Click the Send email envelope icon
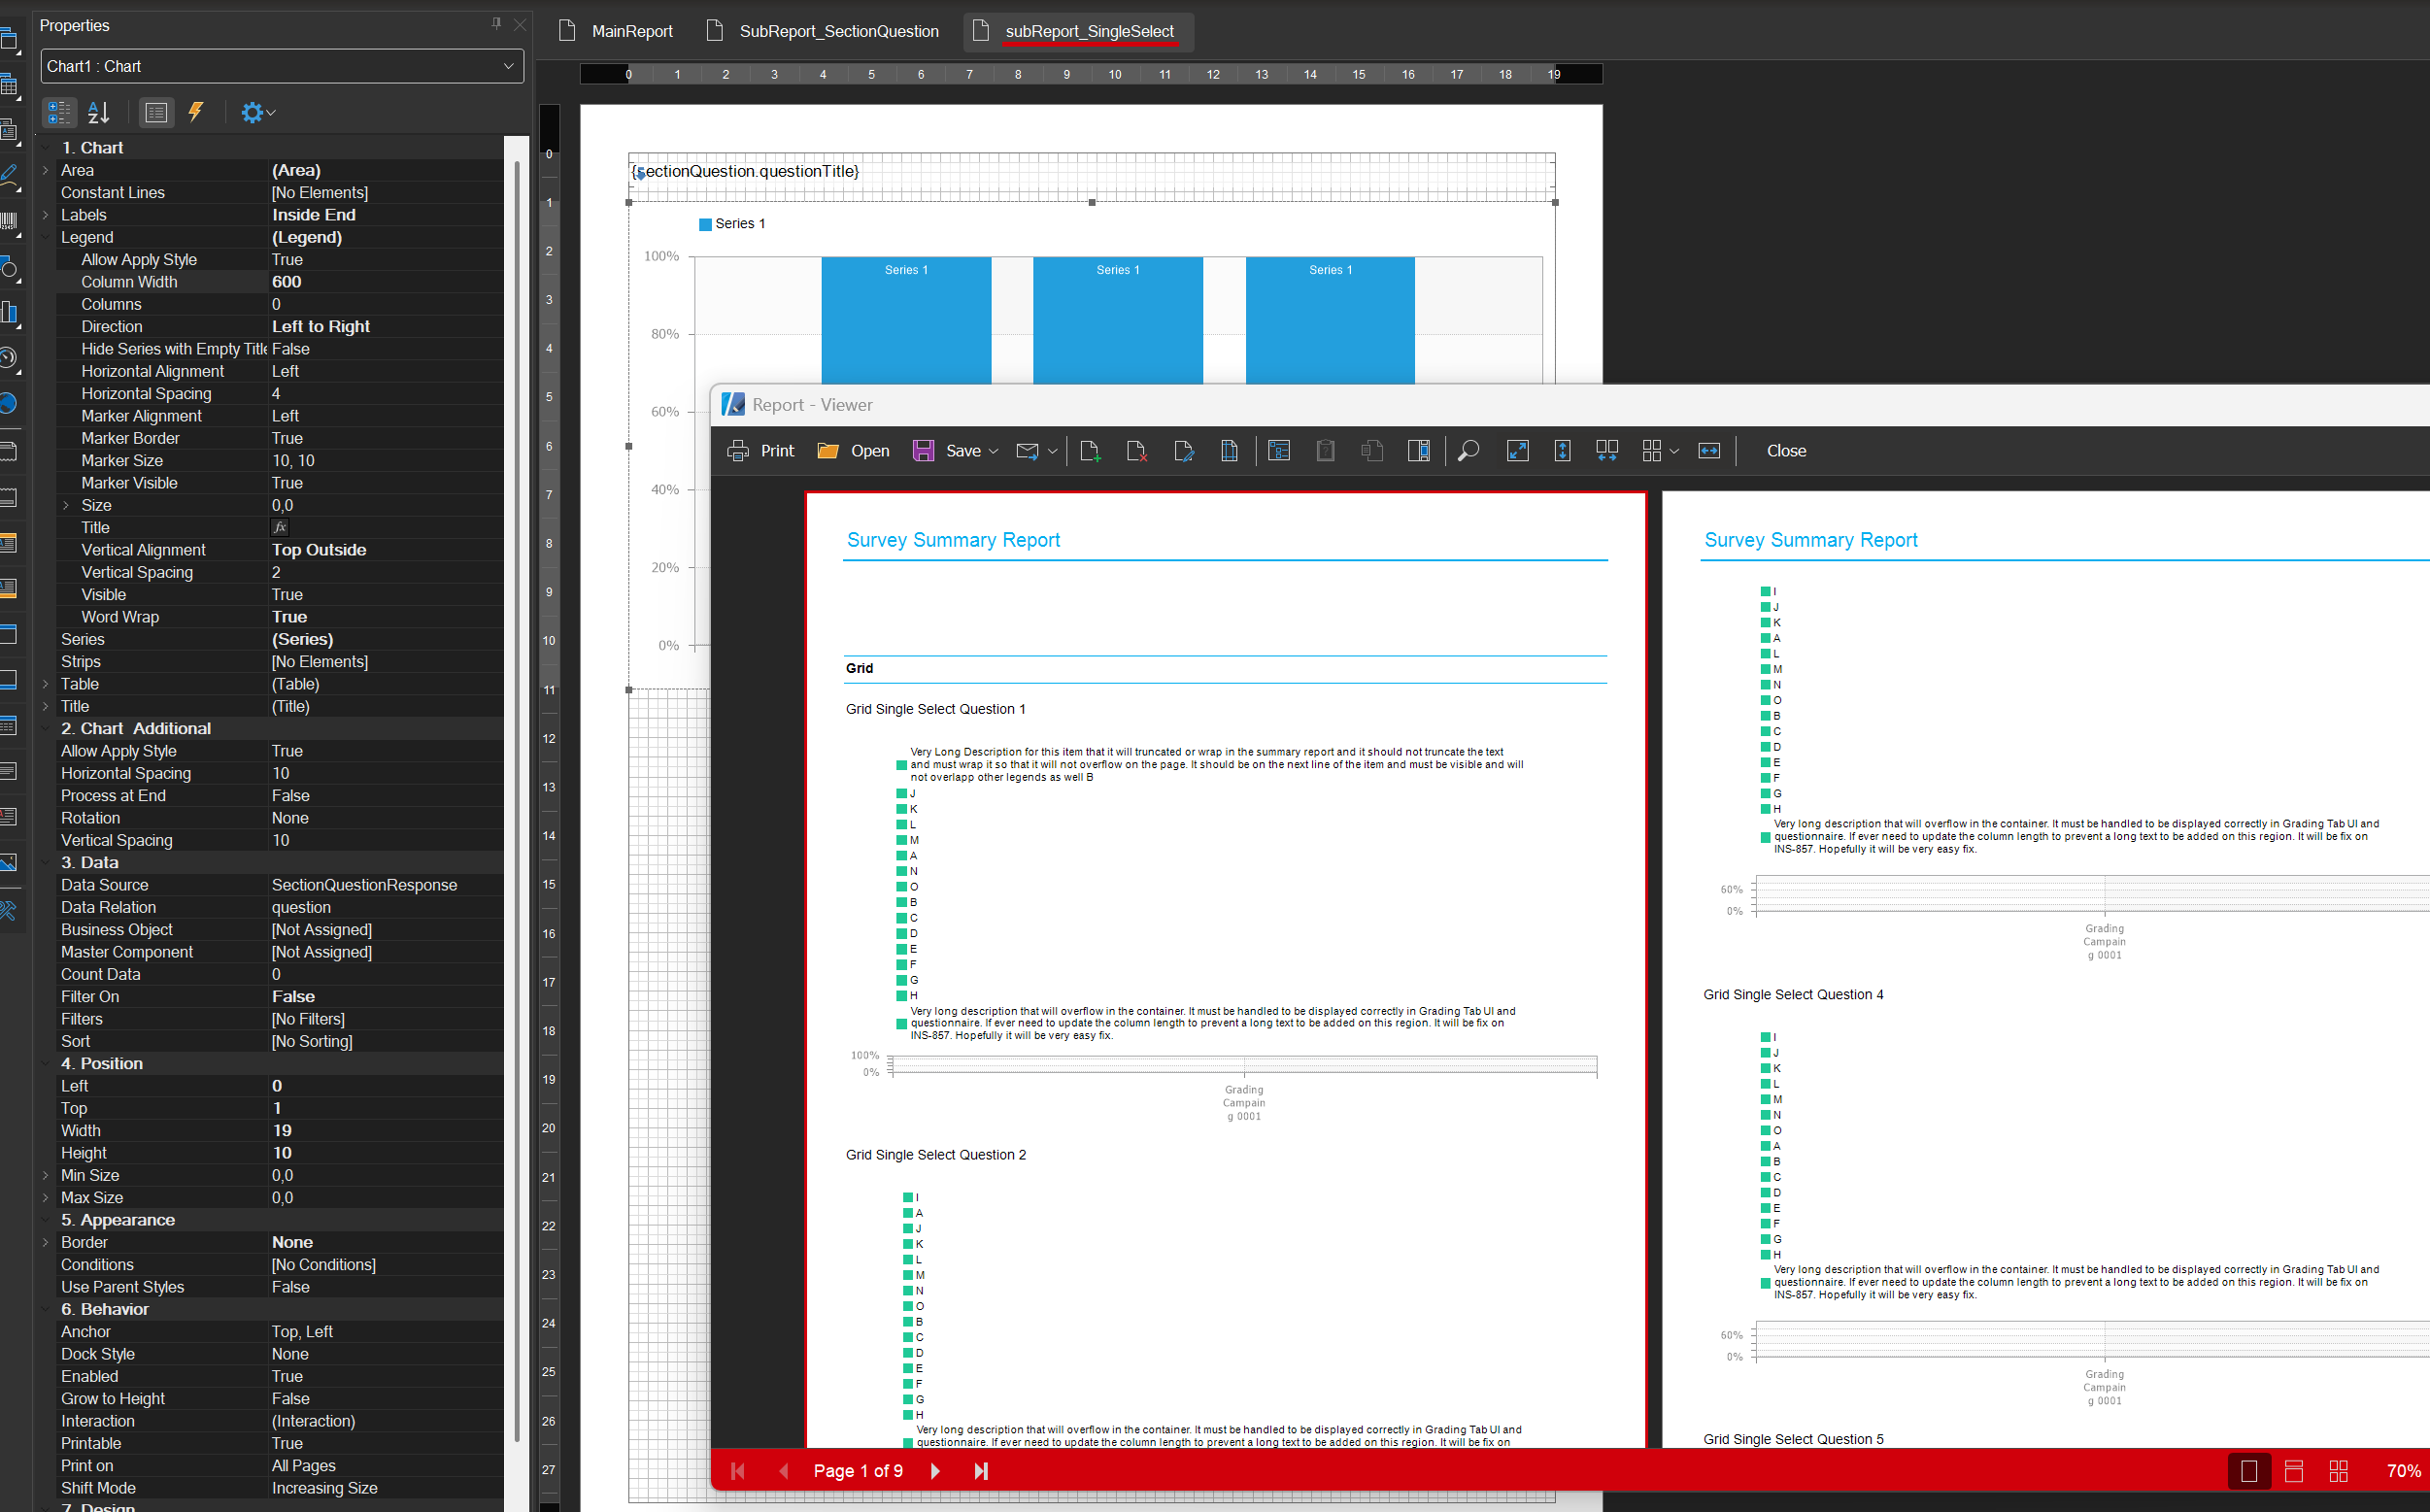This screenshot has height=1512, width=2430. click(x=1026, y=451)
